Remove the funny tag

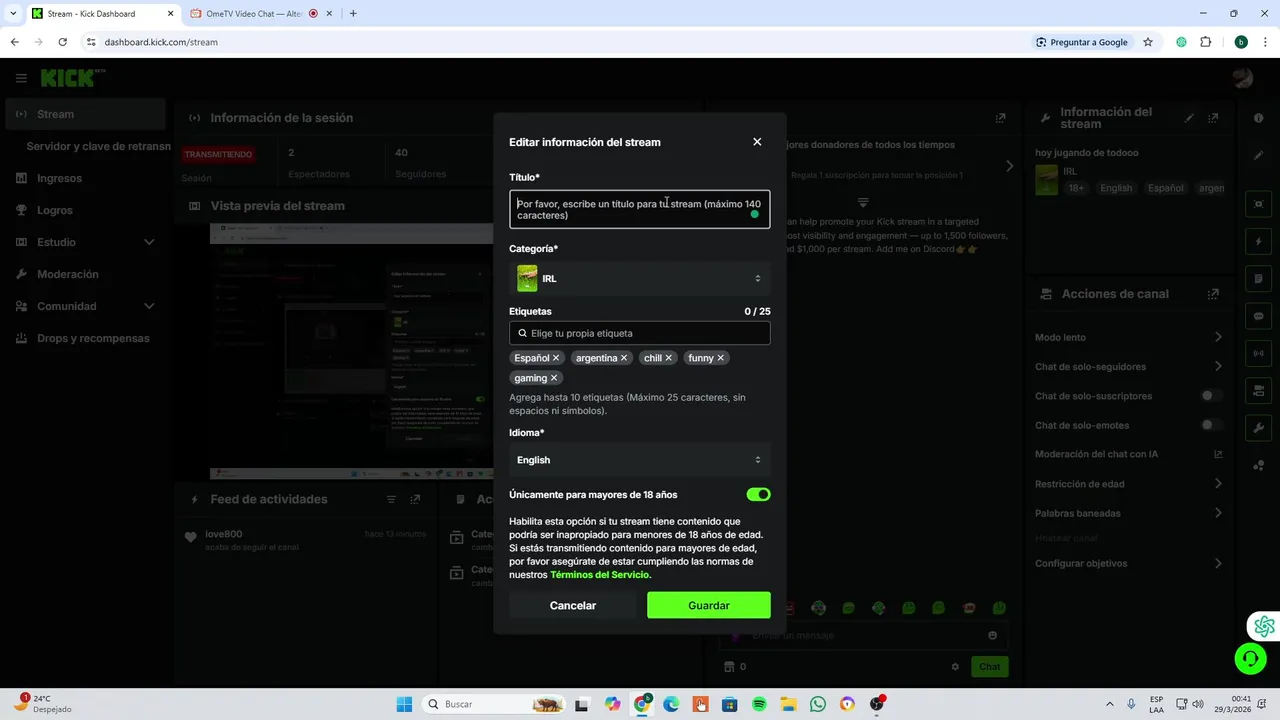720,358
